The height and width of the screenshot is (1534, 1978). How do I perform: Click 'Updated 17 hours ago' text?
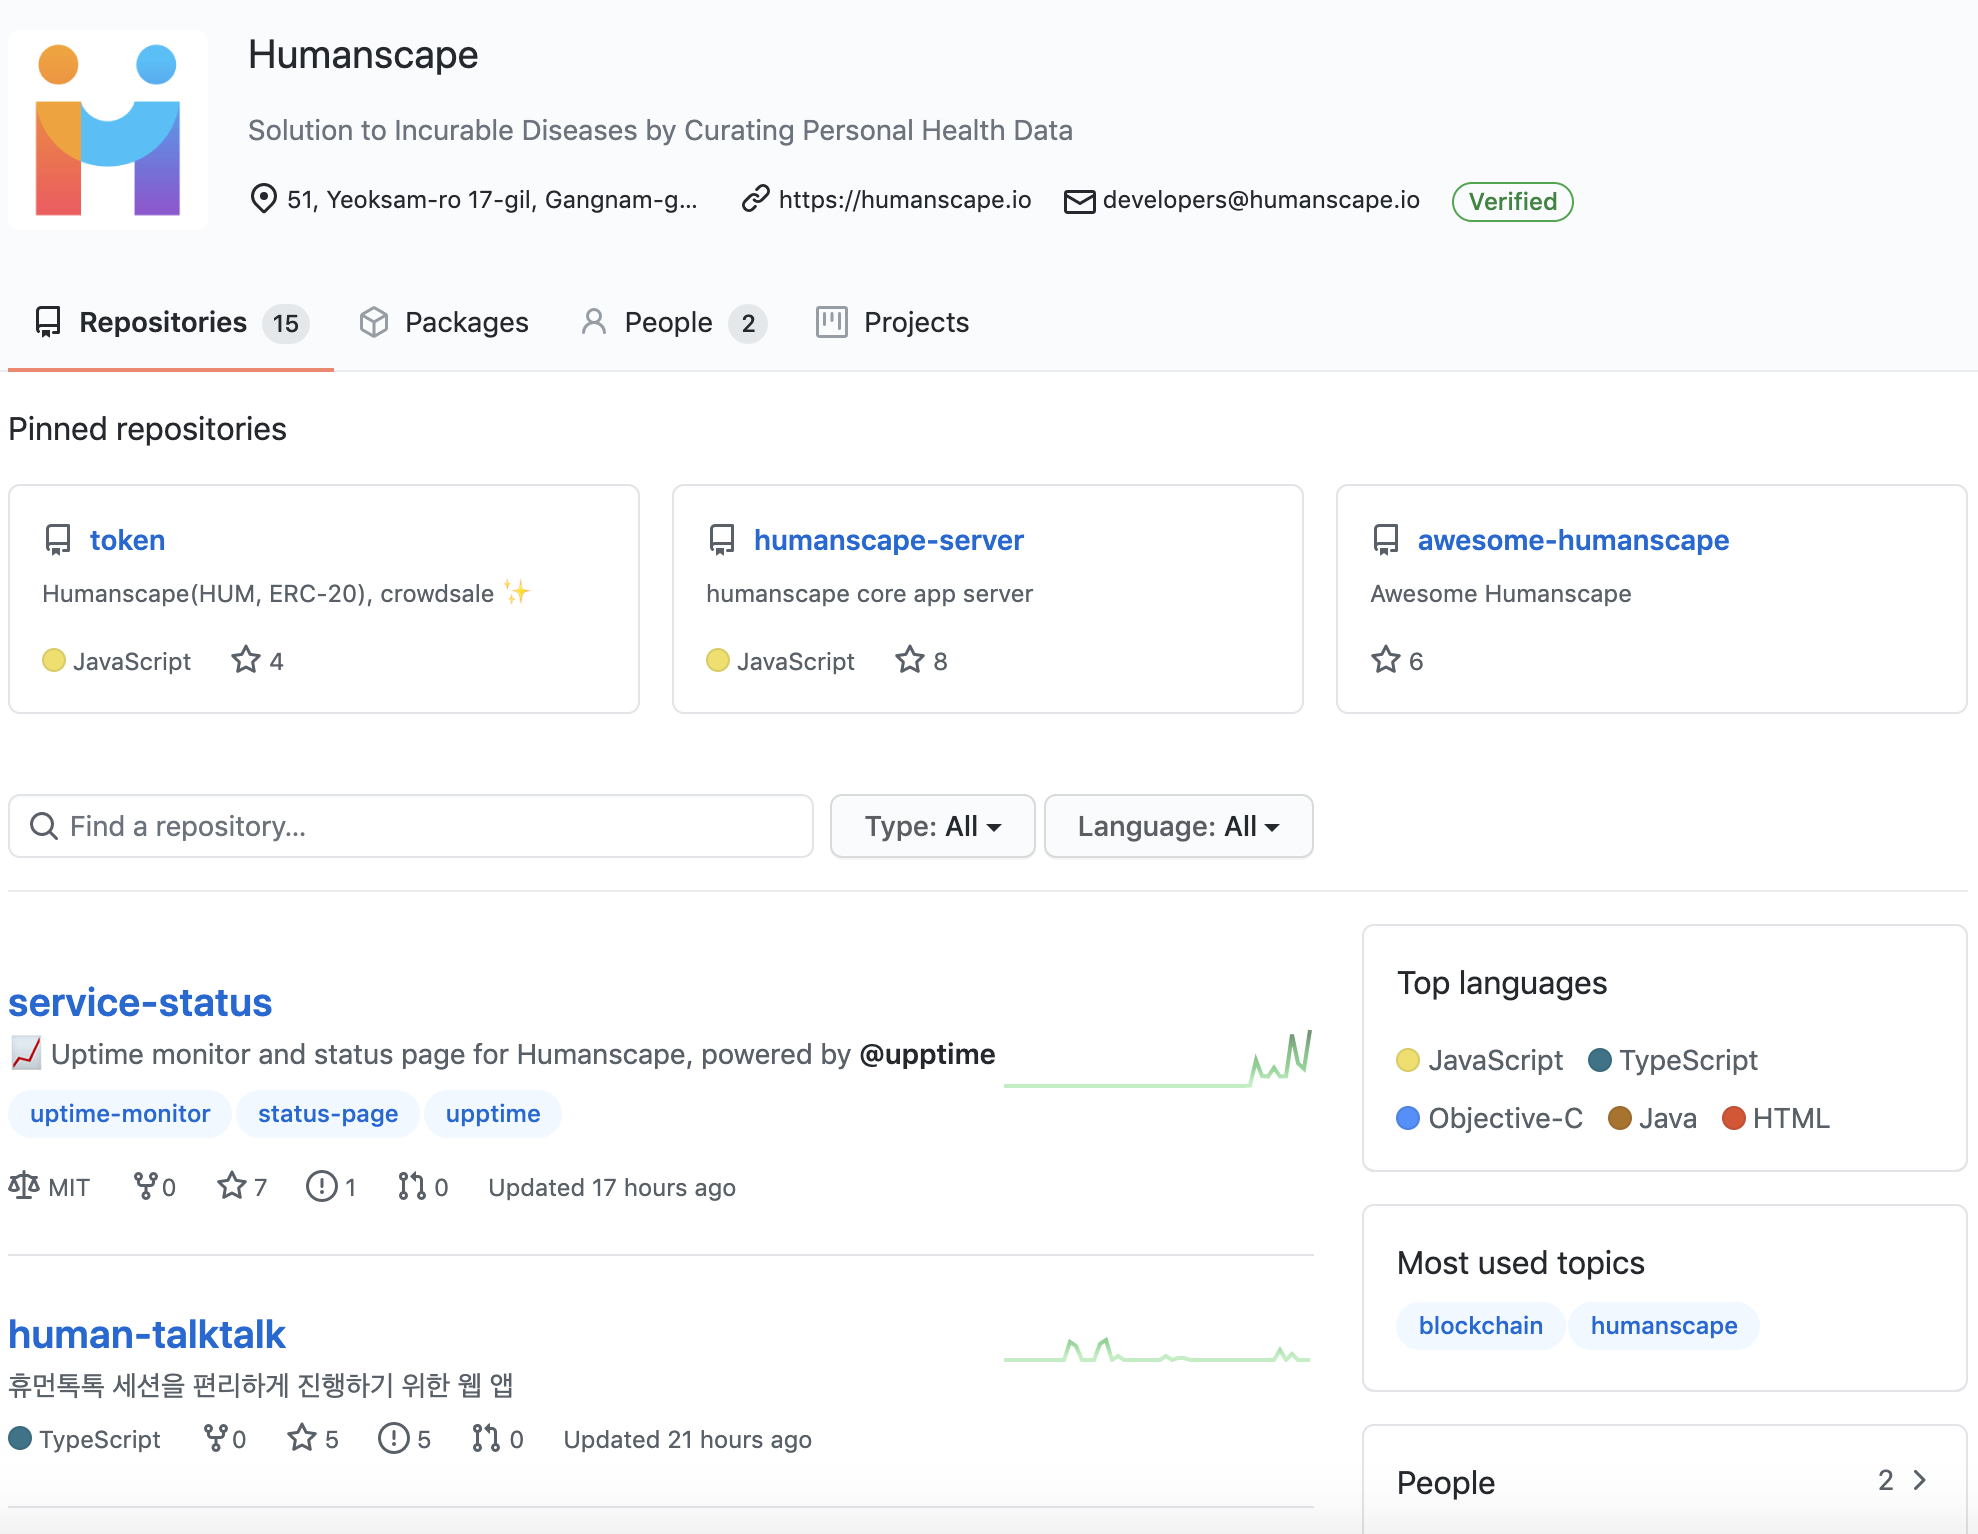(612, 1187)
